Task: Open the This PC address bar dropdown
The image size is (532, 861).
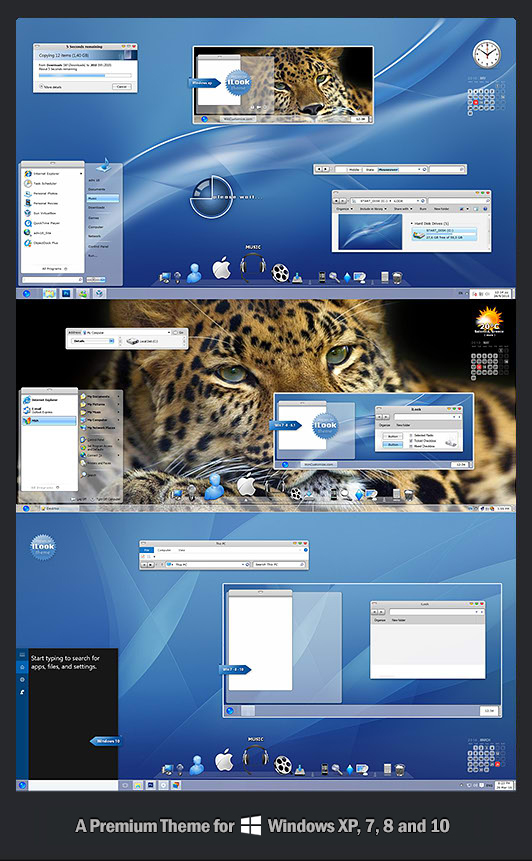Action: pyautogui.click(x=243, y=564)
